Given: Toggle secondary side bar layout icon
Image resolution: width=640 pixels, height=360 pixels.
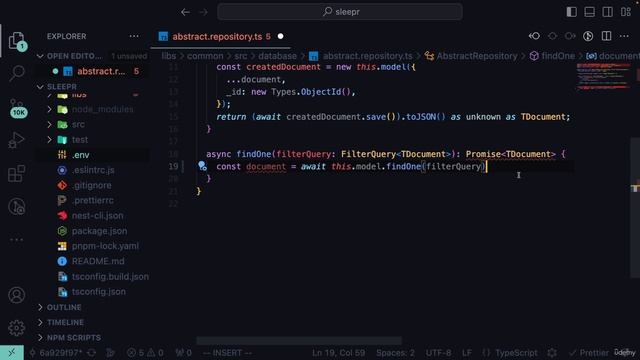Looking at the screenshot, I should 607,12.
